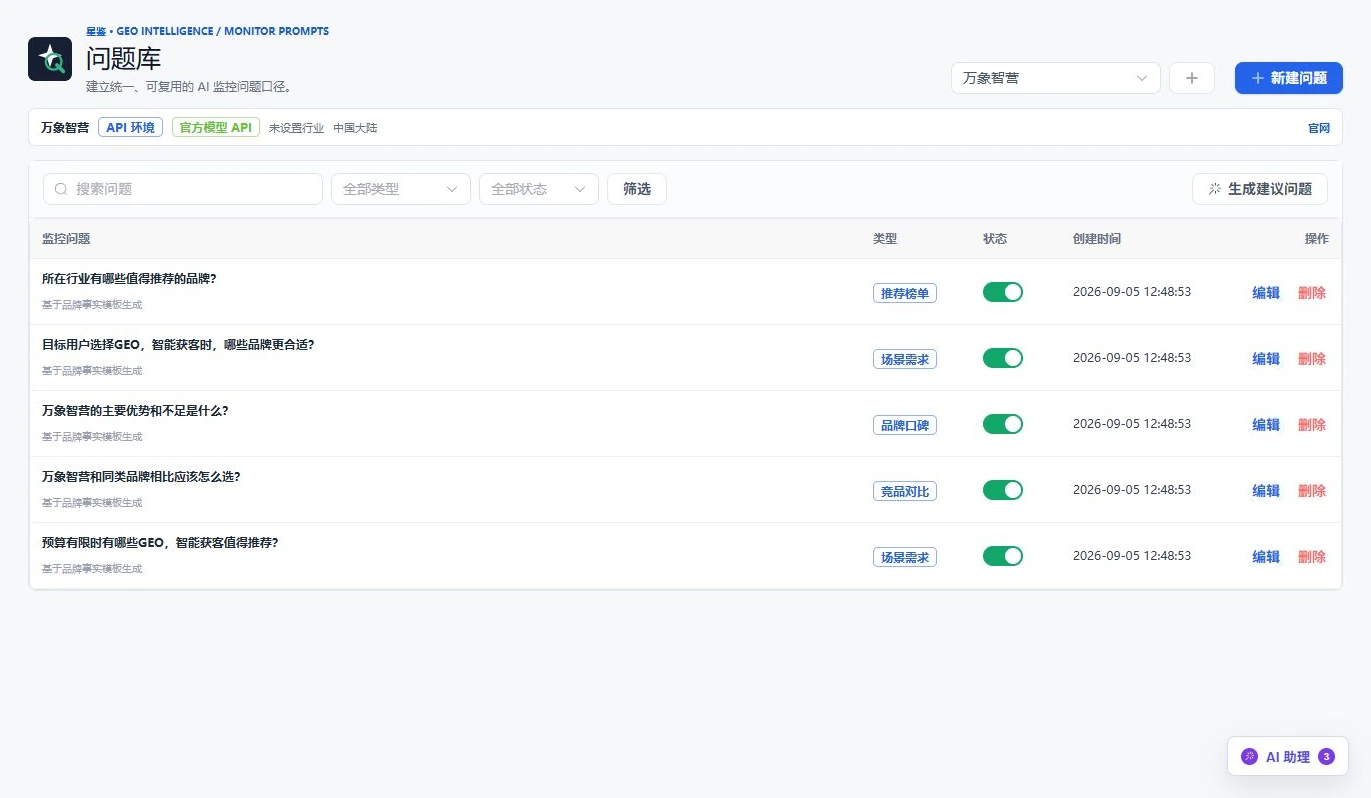1371x798 pixels.
Task: Click the plus icon button beside brand selector
Action: (x=1192, y=78)
